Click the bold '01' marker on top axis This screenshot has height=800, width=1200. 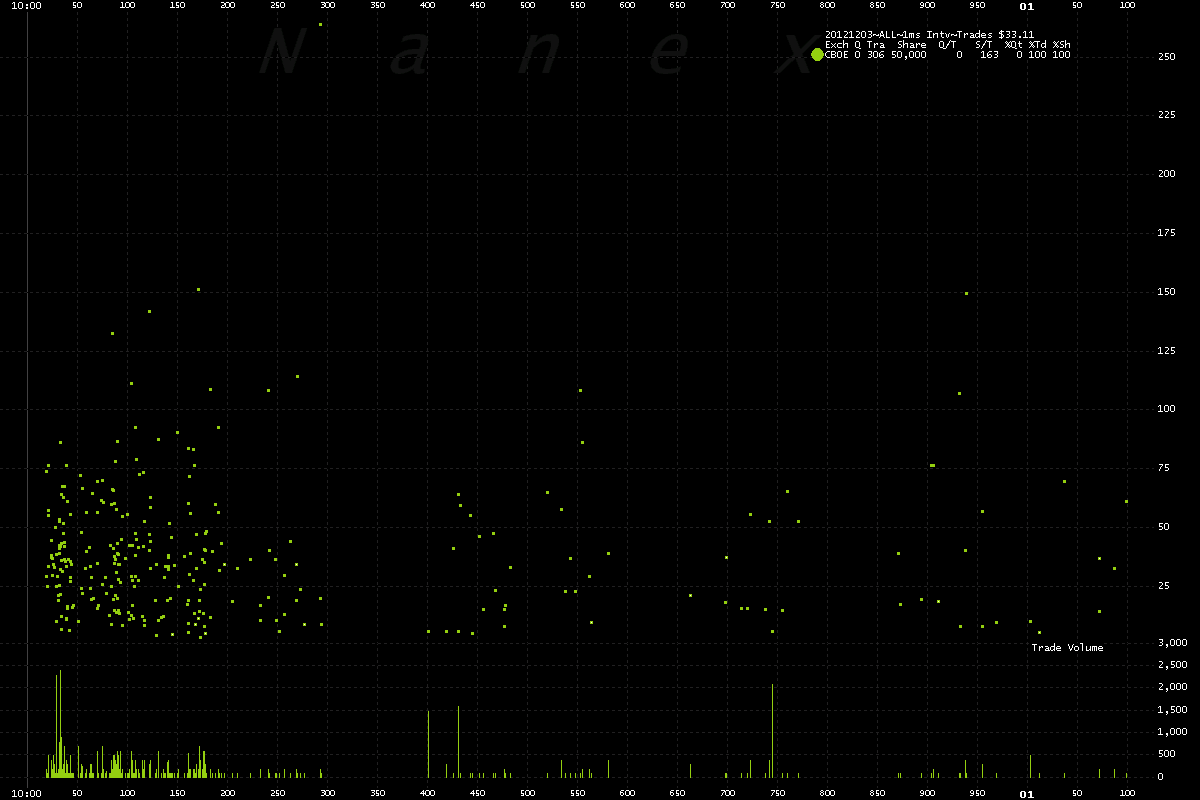coord(1026,6)
